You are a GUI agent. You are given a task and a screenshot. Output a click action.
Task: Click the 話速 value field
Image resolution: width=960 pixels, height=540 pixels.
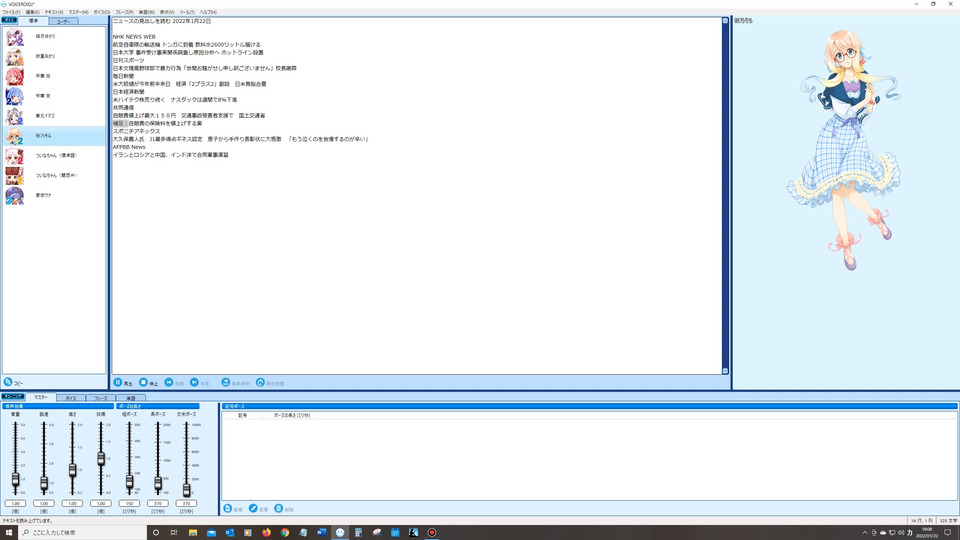pyautogui.click(x=44, y=503)
